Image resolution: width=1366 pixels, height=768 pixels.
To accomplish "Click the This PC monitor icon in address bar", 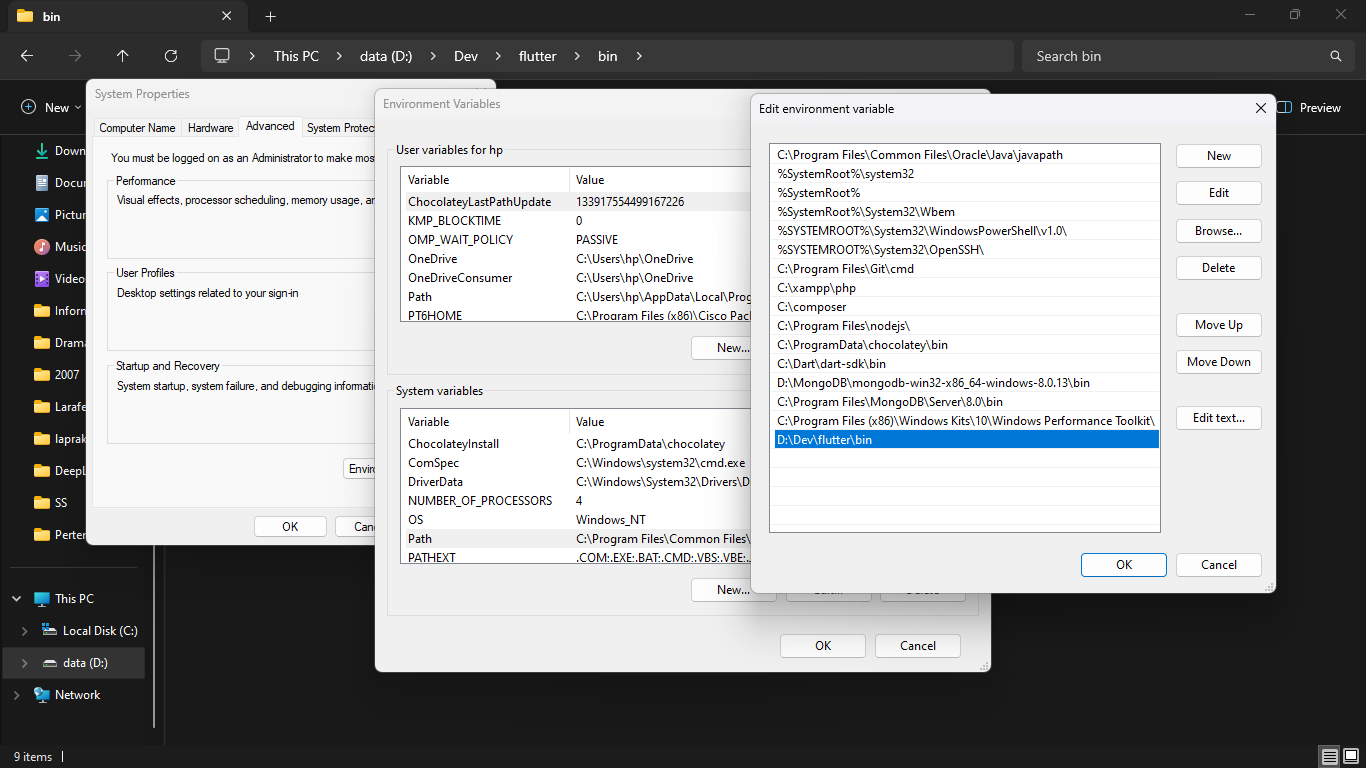I will (x=222, y=56).
